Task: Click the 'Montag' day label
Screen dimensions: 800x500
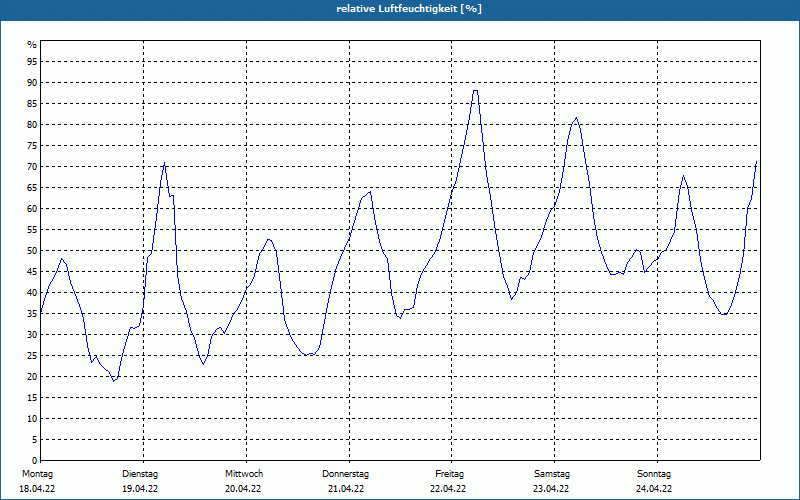Action: (x=37, y=474)
